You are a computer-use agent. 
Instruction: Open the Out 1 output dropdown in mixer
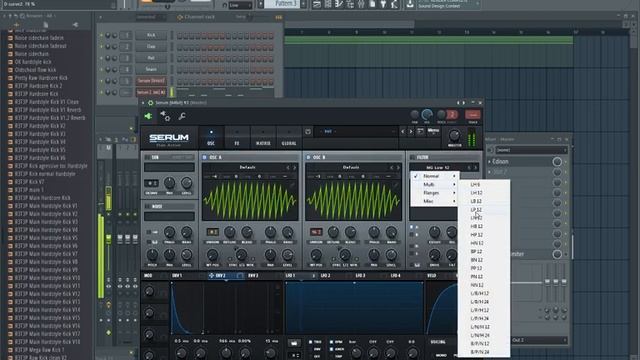539,340
